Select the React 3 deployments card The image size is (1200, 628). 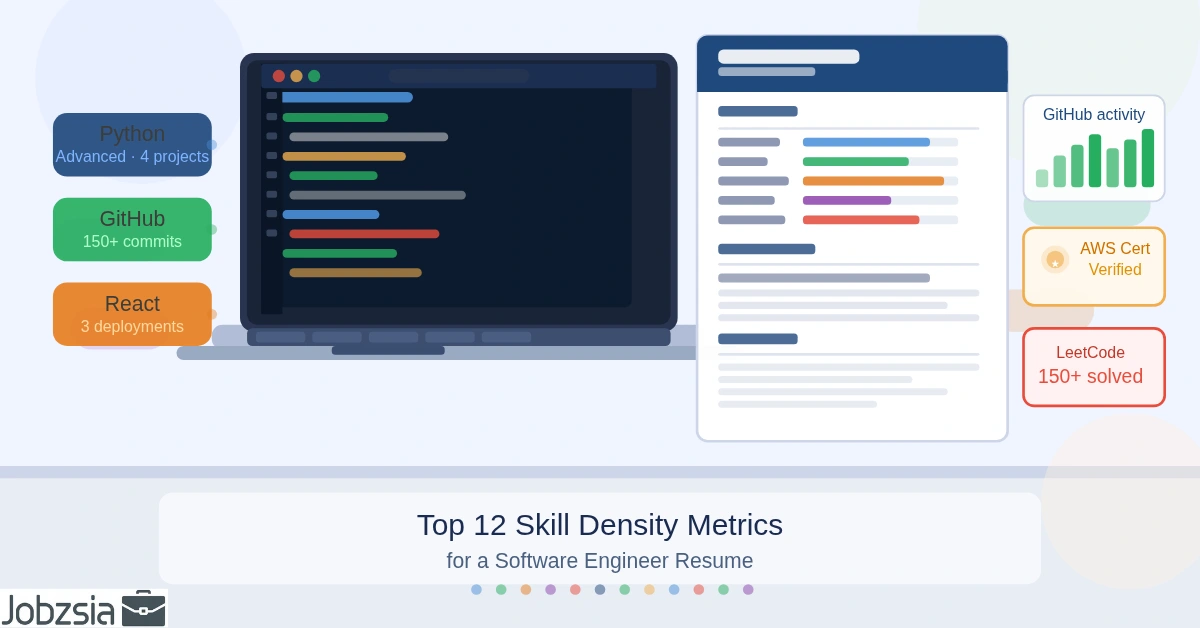point(132,314)
